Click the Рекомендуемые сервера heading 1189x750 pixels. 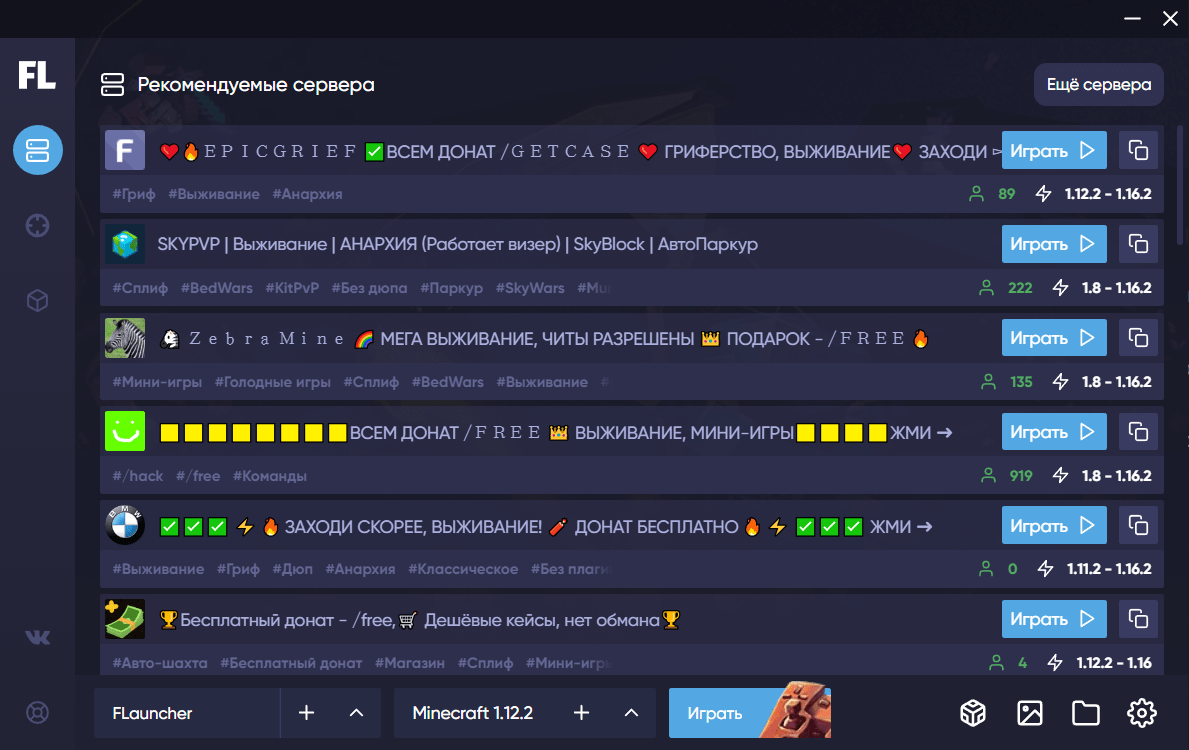pyautogui.click(x=256, y=85)
